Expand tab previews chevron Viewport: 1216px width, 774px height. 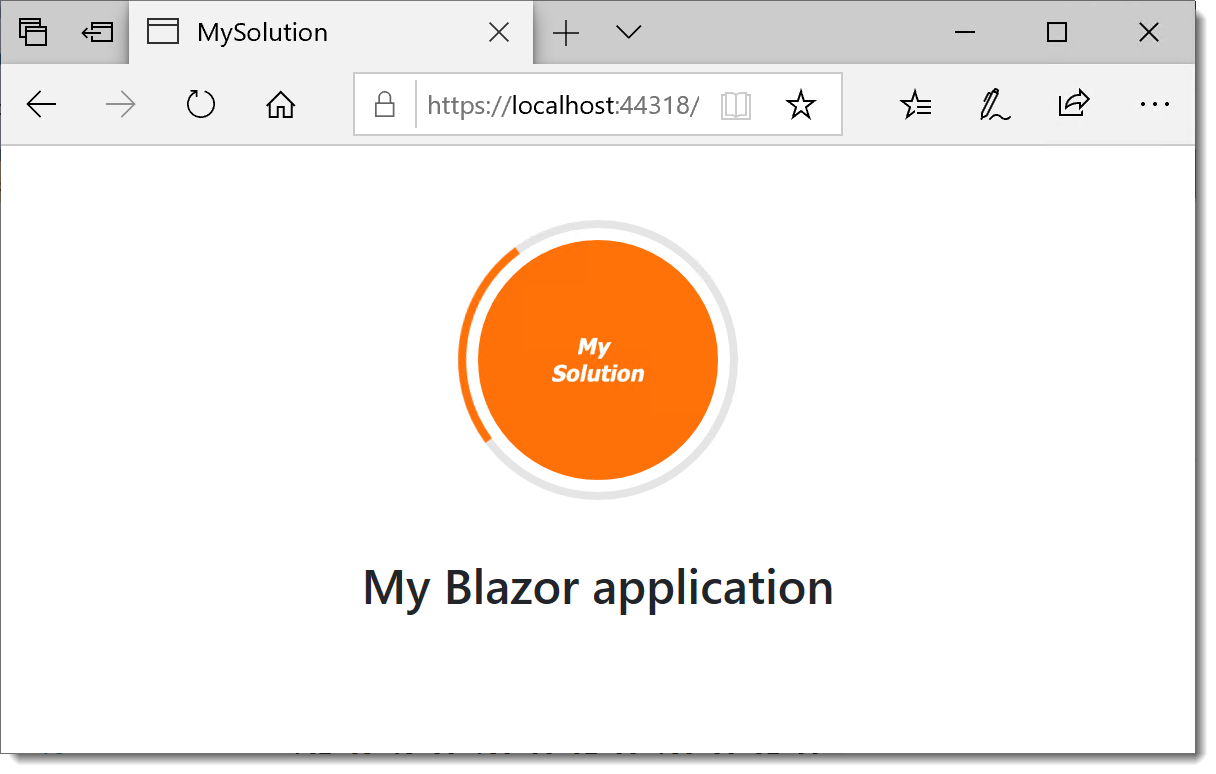[x=628, y=33]
